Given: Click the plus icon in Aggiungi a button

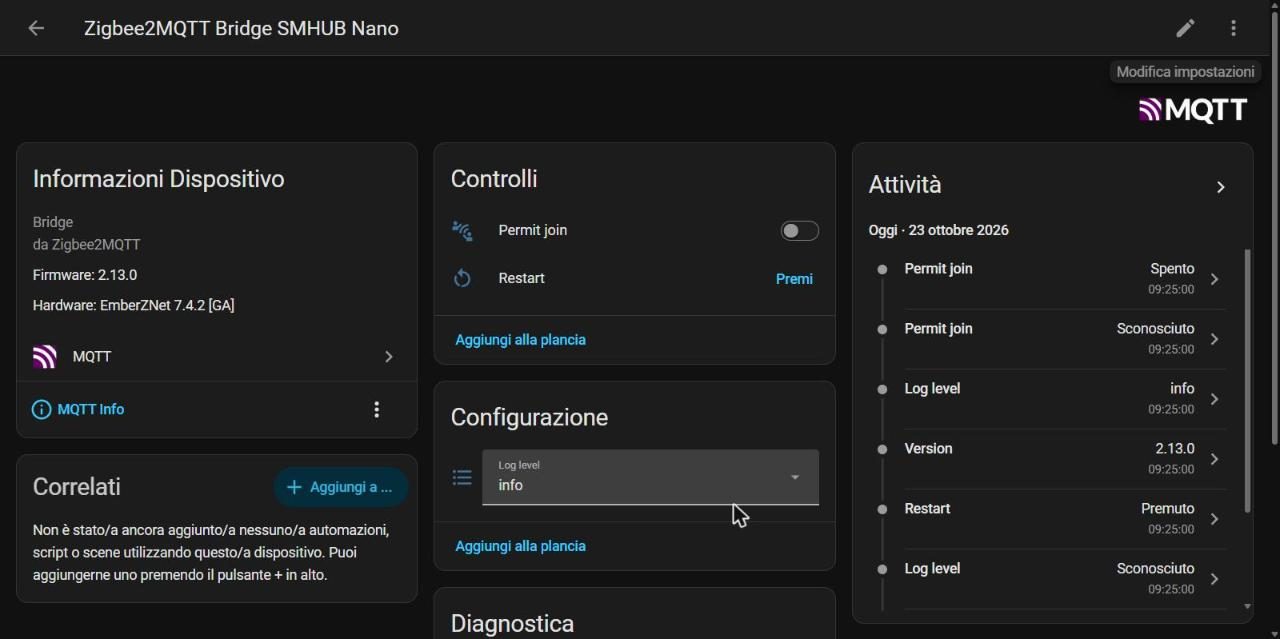Looking at the screenshot, I should [294, 487].
